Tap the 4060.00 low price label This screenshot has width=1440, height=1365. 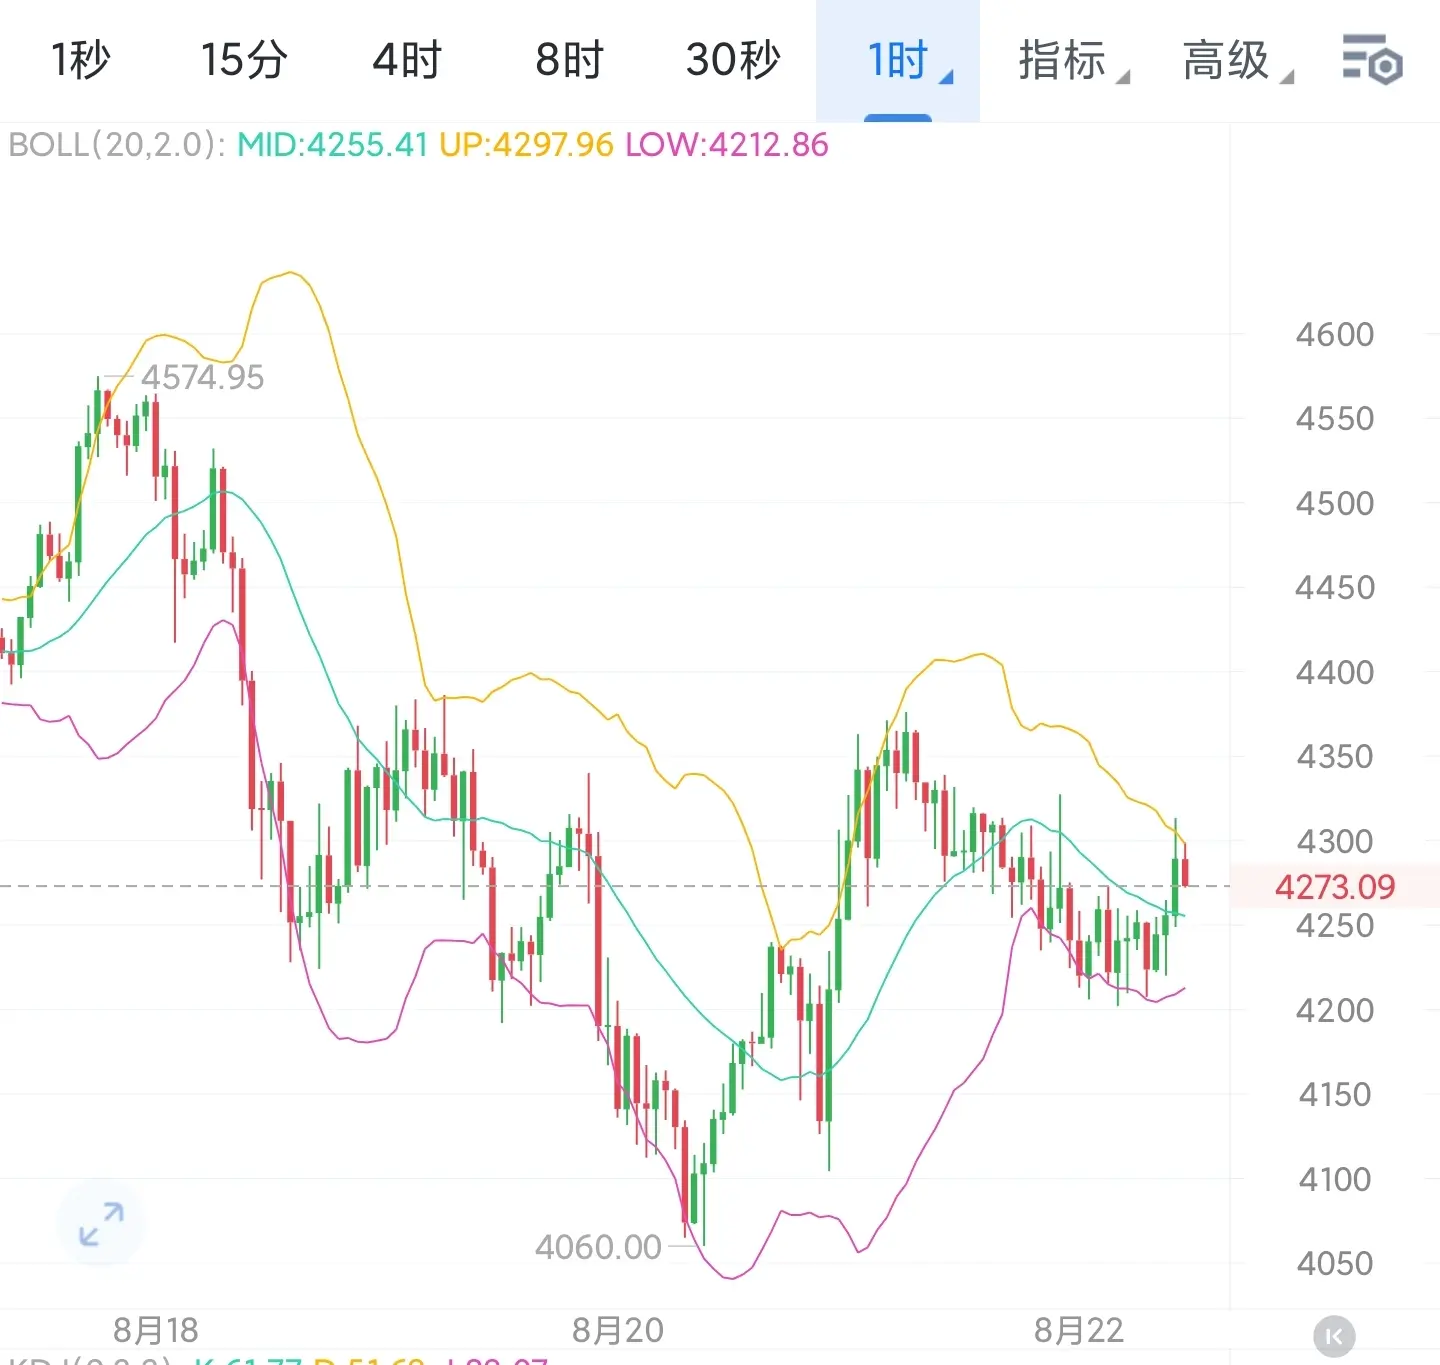click(598, 1247)
